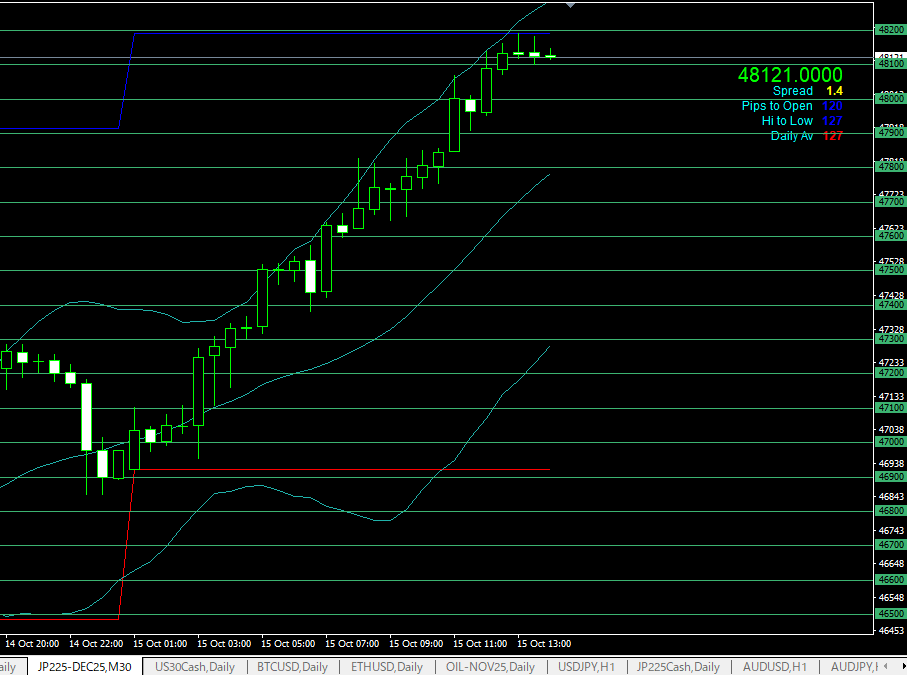This screenshot has width=907, height=675.
Task: Open the BTCUSD,Daily chart tab
Action: (x=292, y=667)
